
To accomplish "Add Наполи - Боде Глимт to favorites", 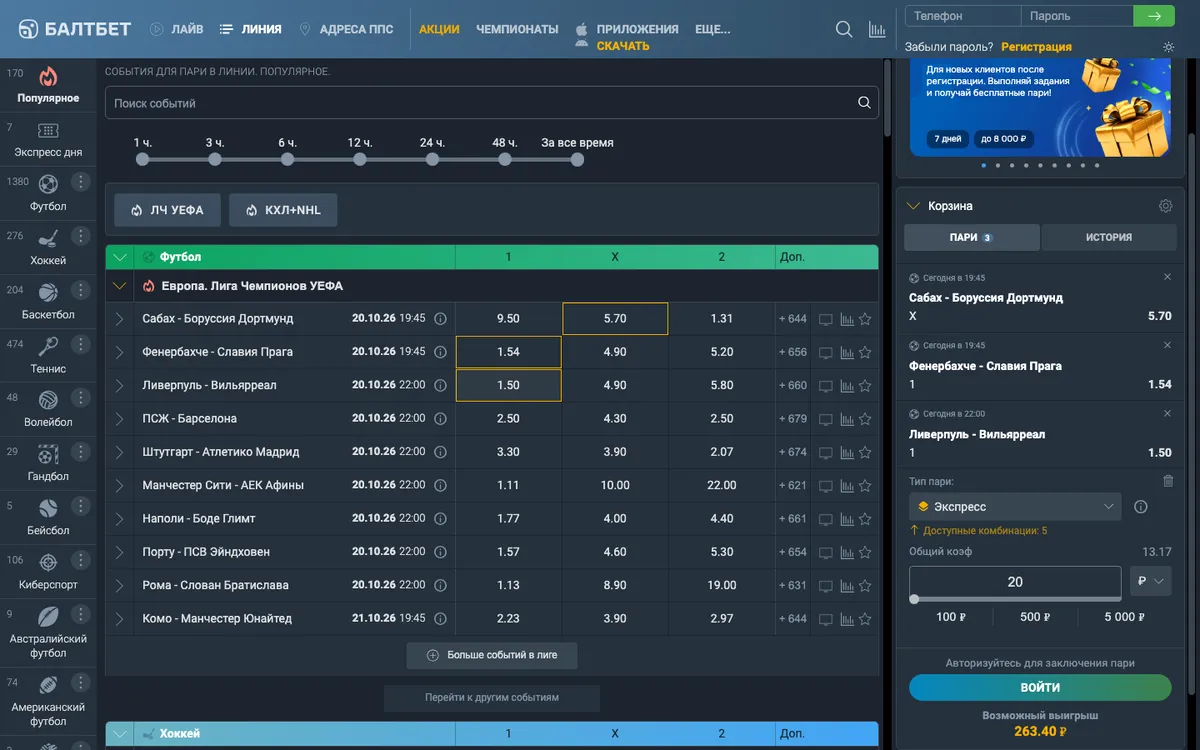I will [865, 519].
